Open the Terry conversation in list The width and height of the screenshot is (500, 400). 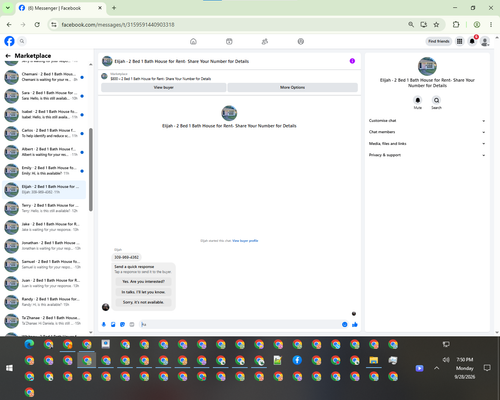[44, 208]
